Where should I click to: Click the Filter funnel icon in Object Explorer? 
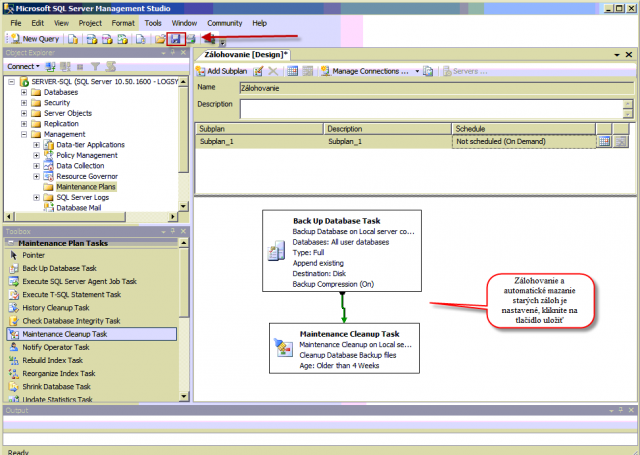pos(96,66)
